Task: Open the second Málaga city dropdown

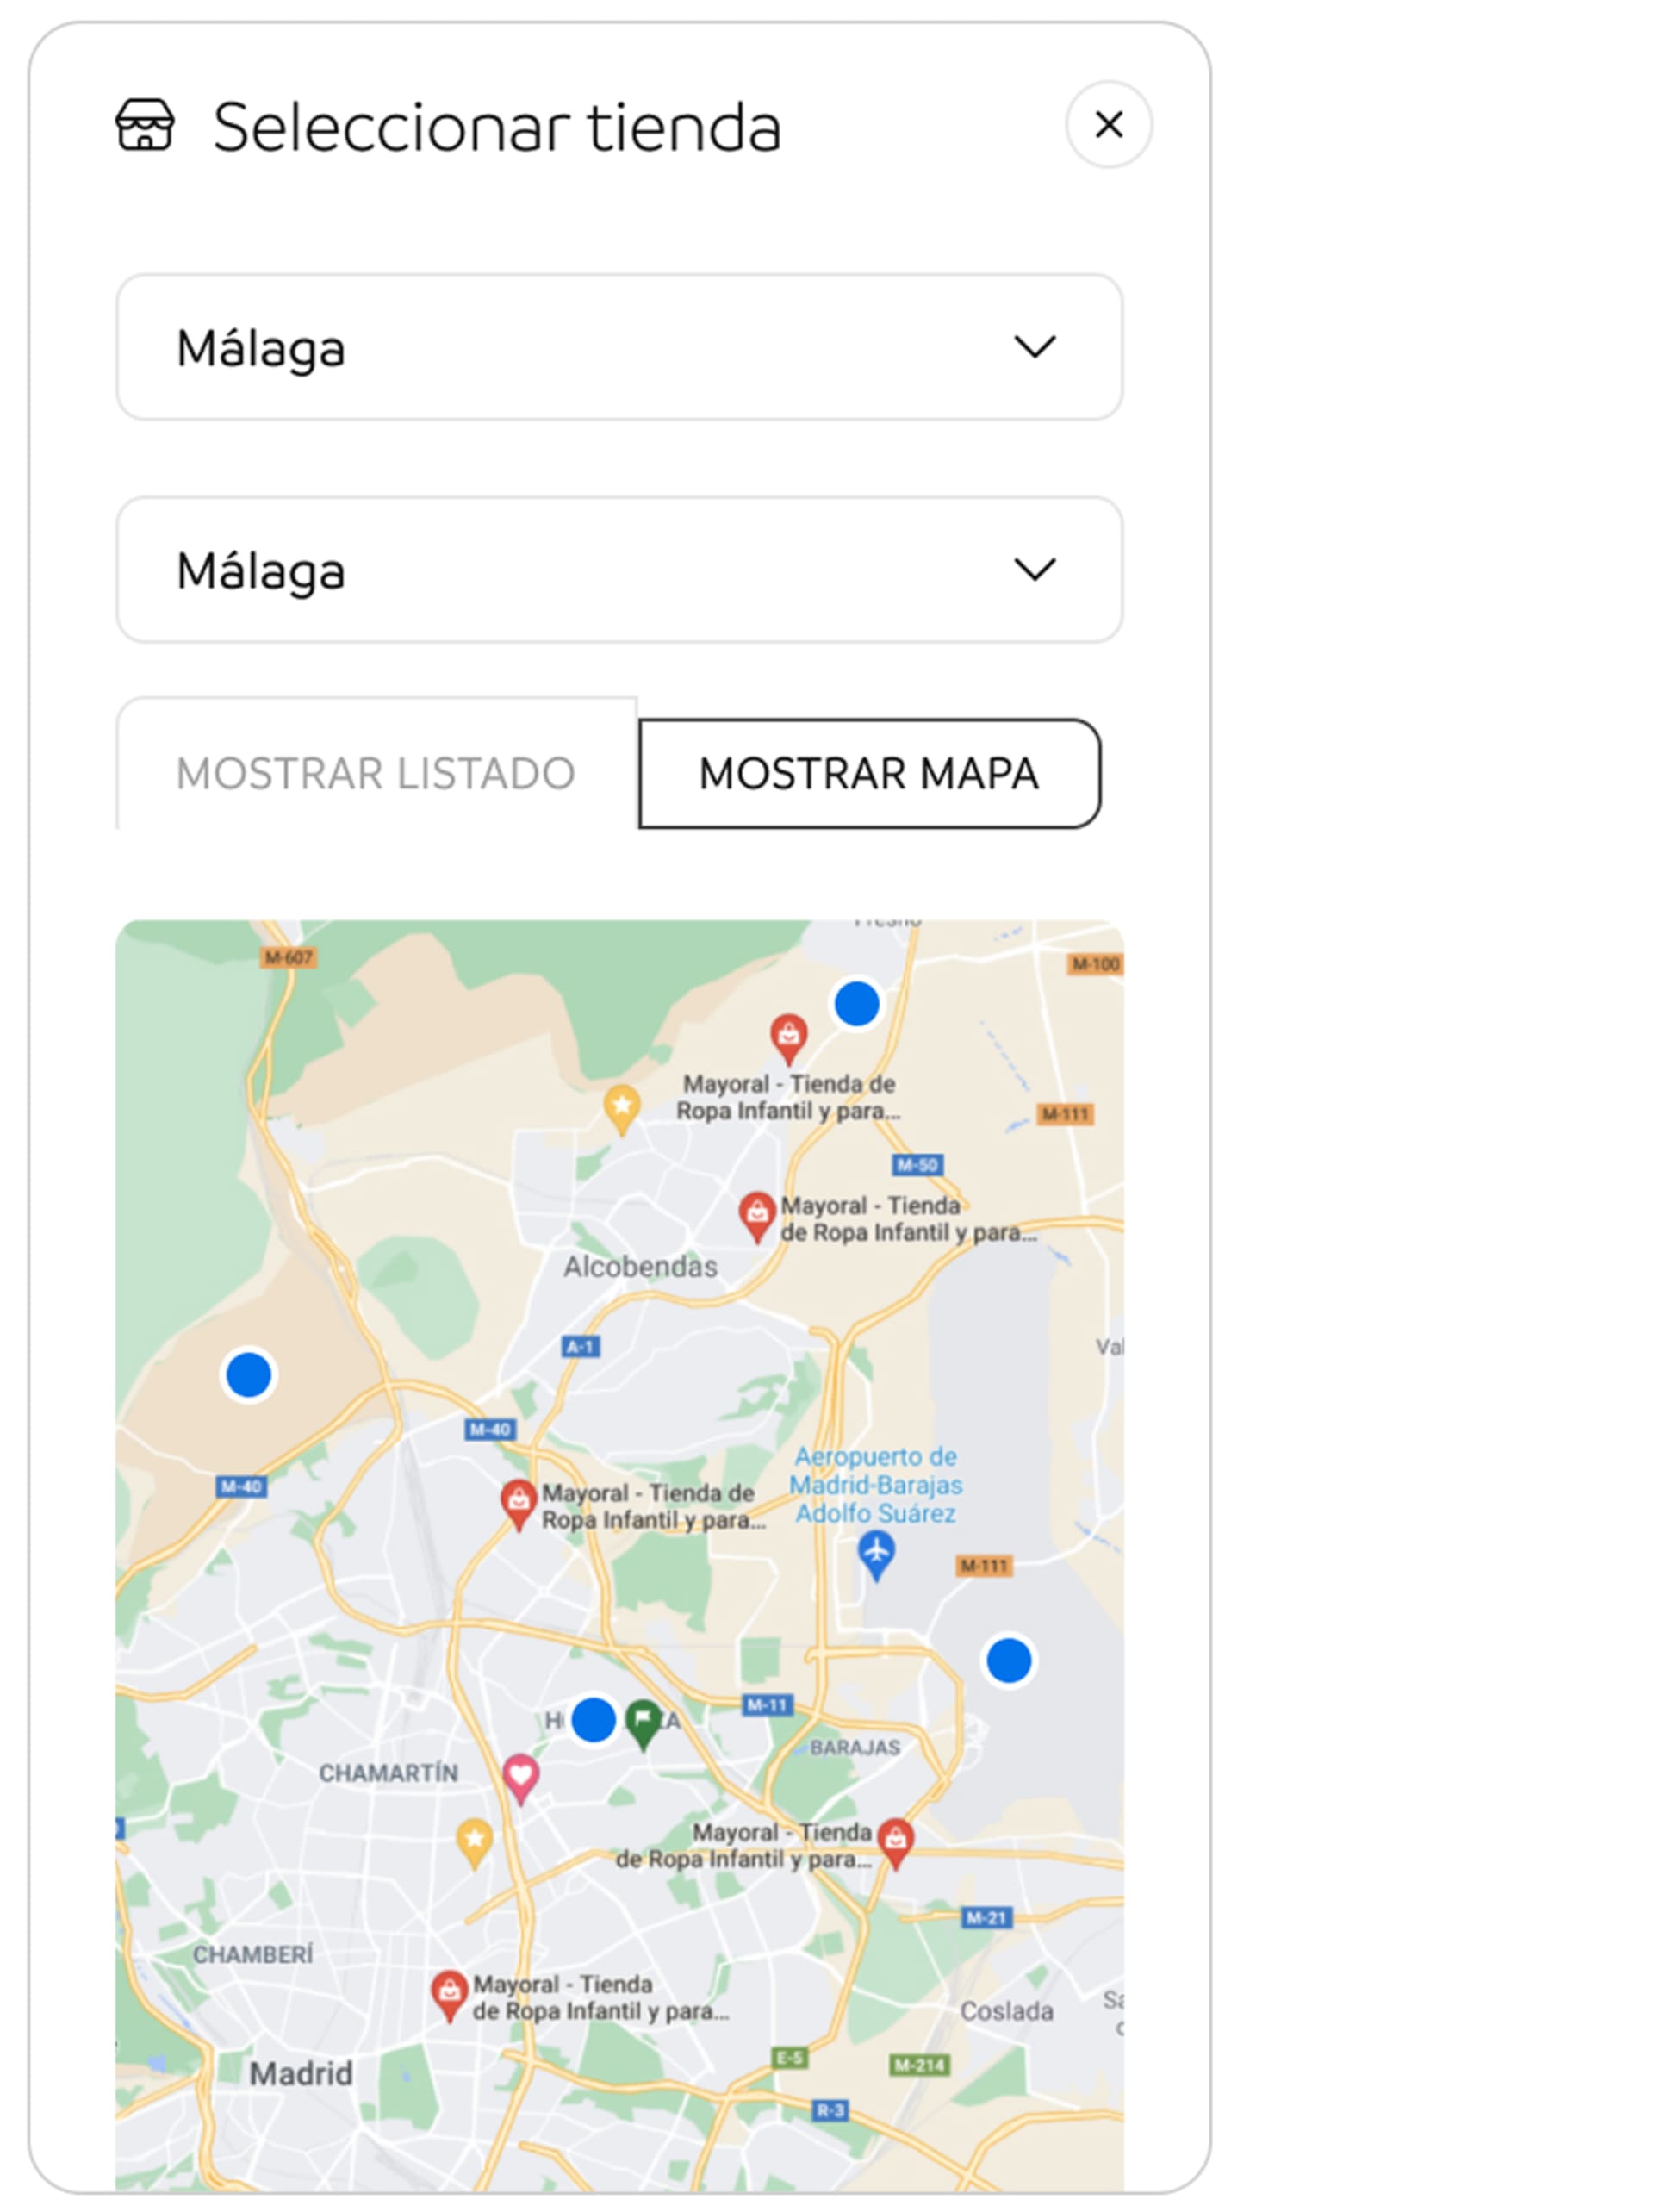Action: (619, 570)
